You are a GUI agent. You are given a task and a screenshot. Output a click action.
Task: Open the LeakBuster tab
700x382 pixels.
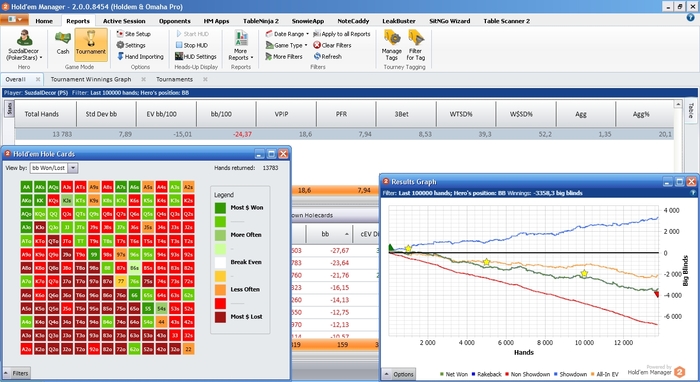point(399,21)
